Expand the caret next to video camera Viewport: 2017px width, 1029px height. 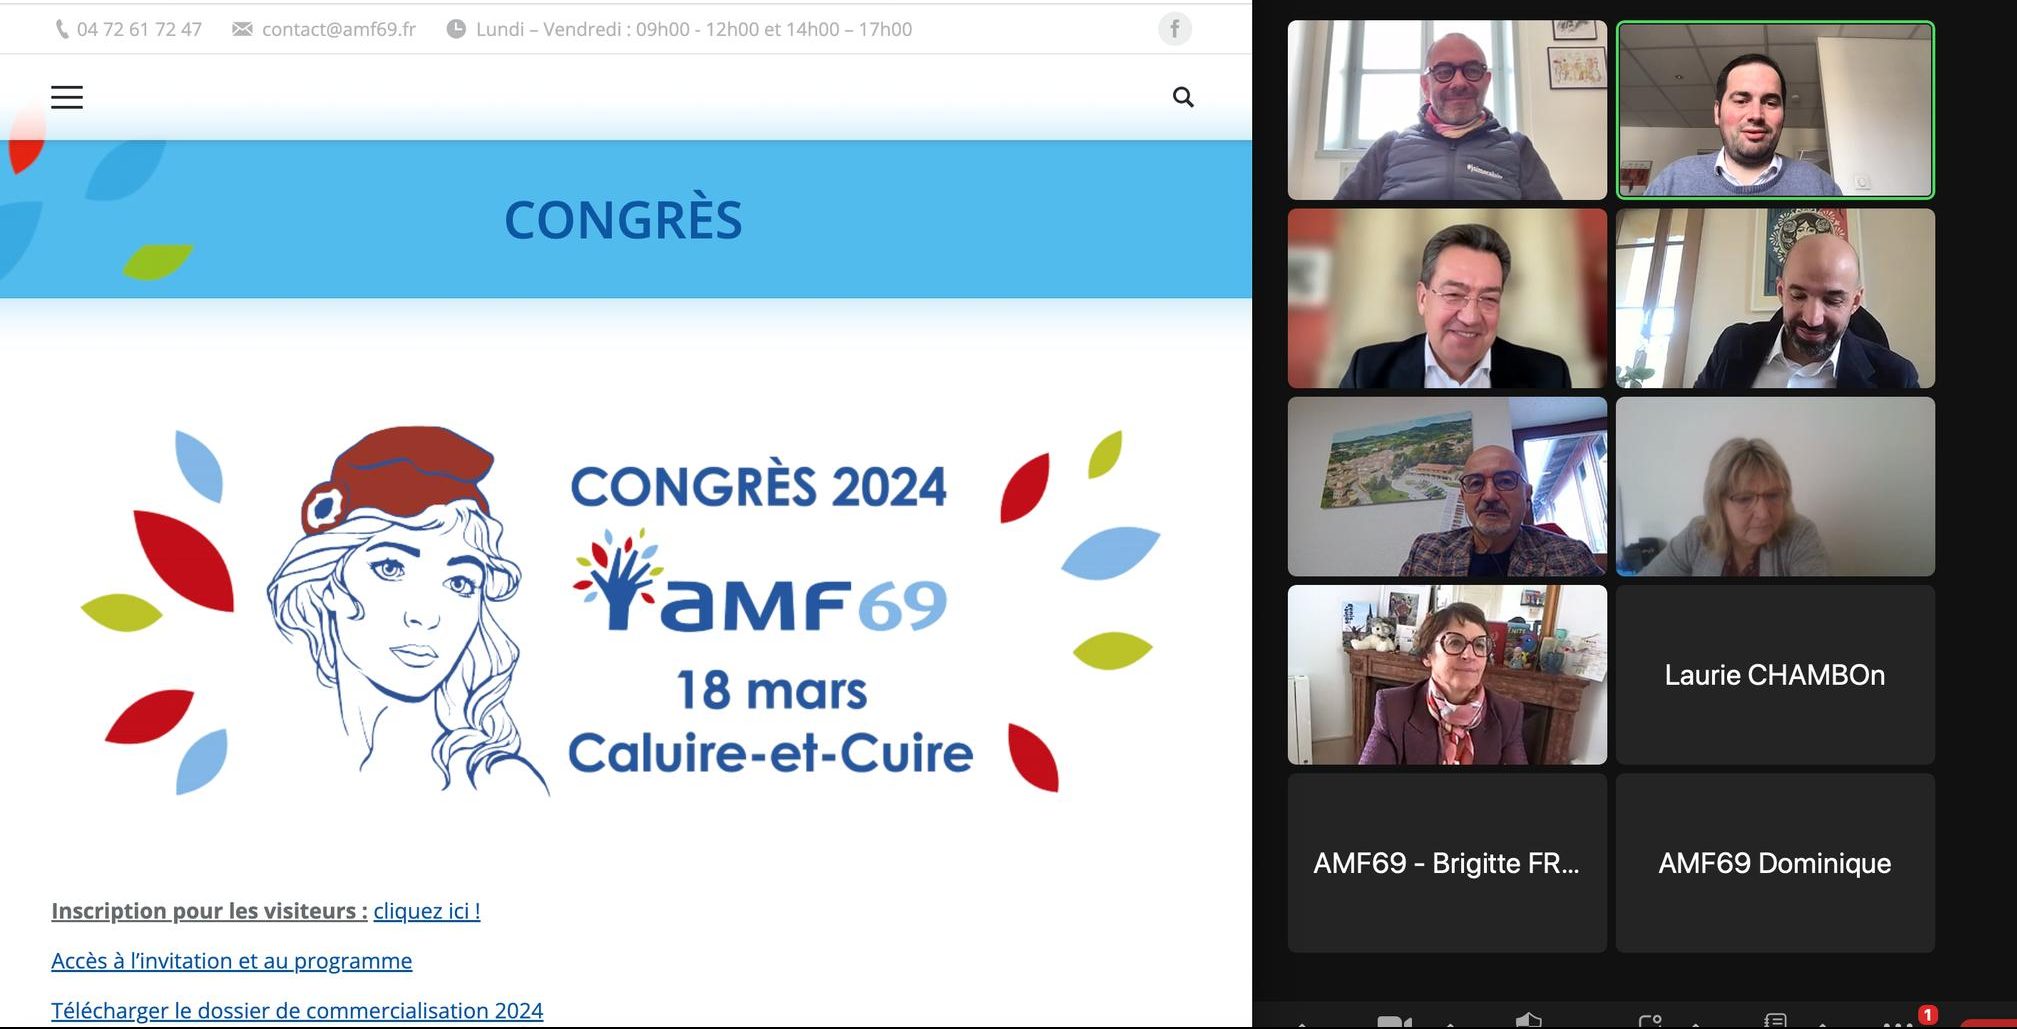(x=1450, y=1025)
